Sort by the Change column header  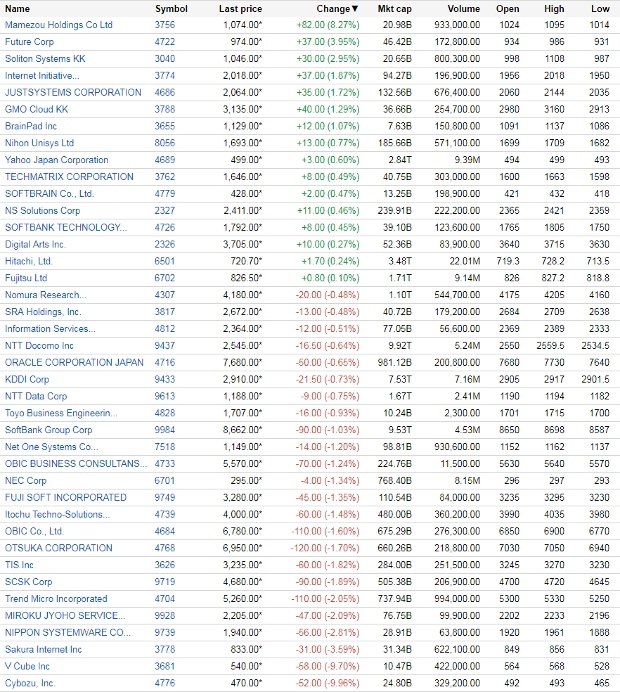point(337,9)
